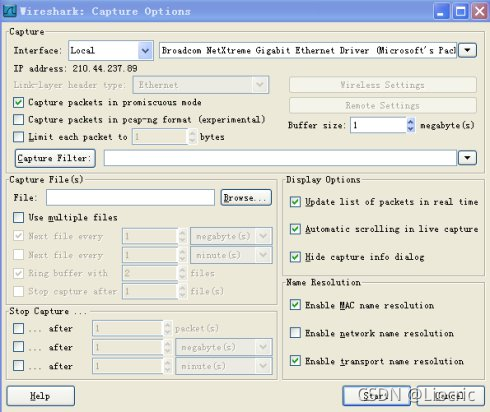Enable network name resolution checkbox
Screen dimensions: 490x412
[295, 333]
